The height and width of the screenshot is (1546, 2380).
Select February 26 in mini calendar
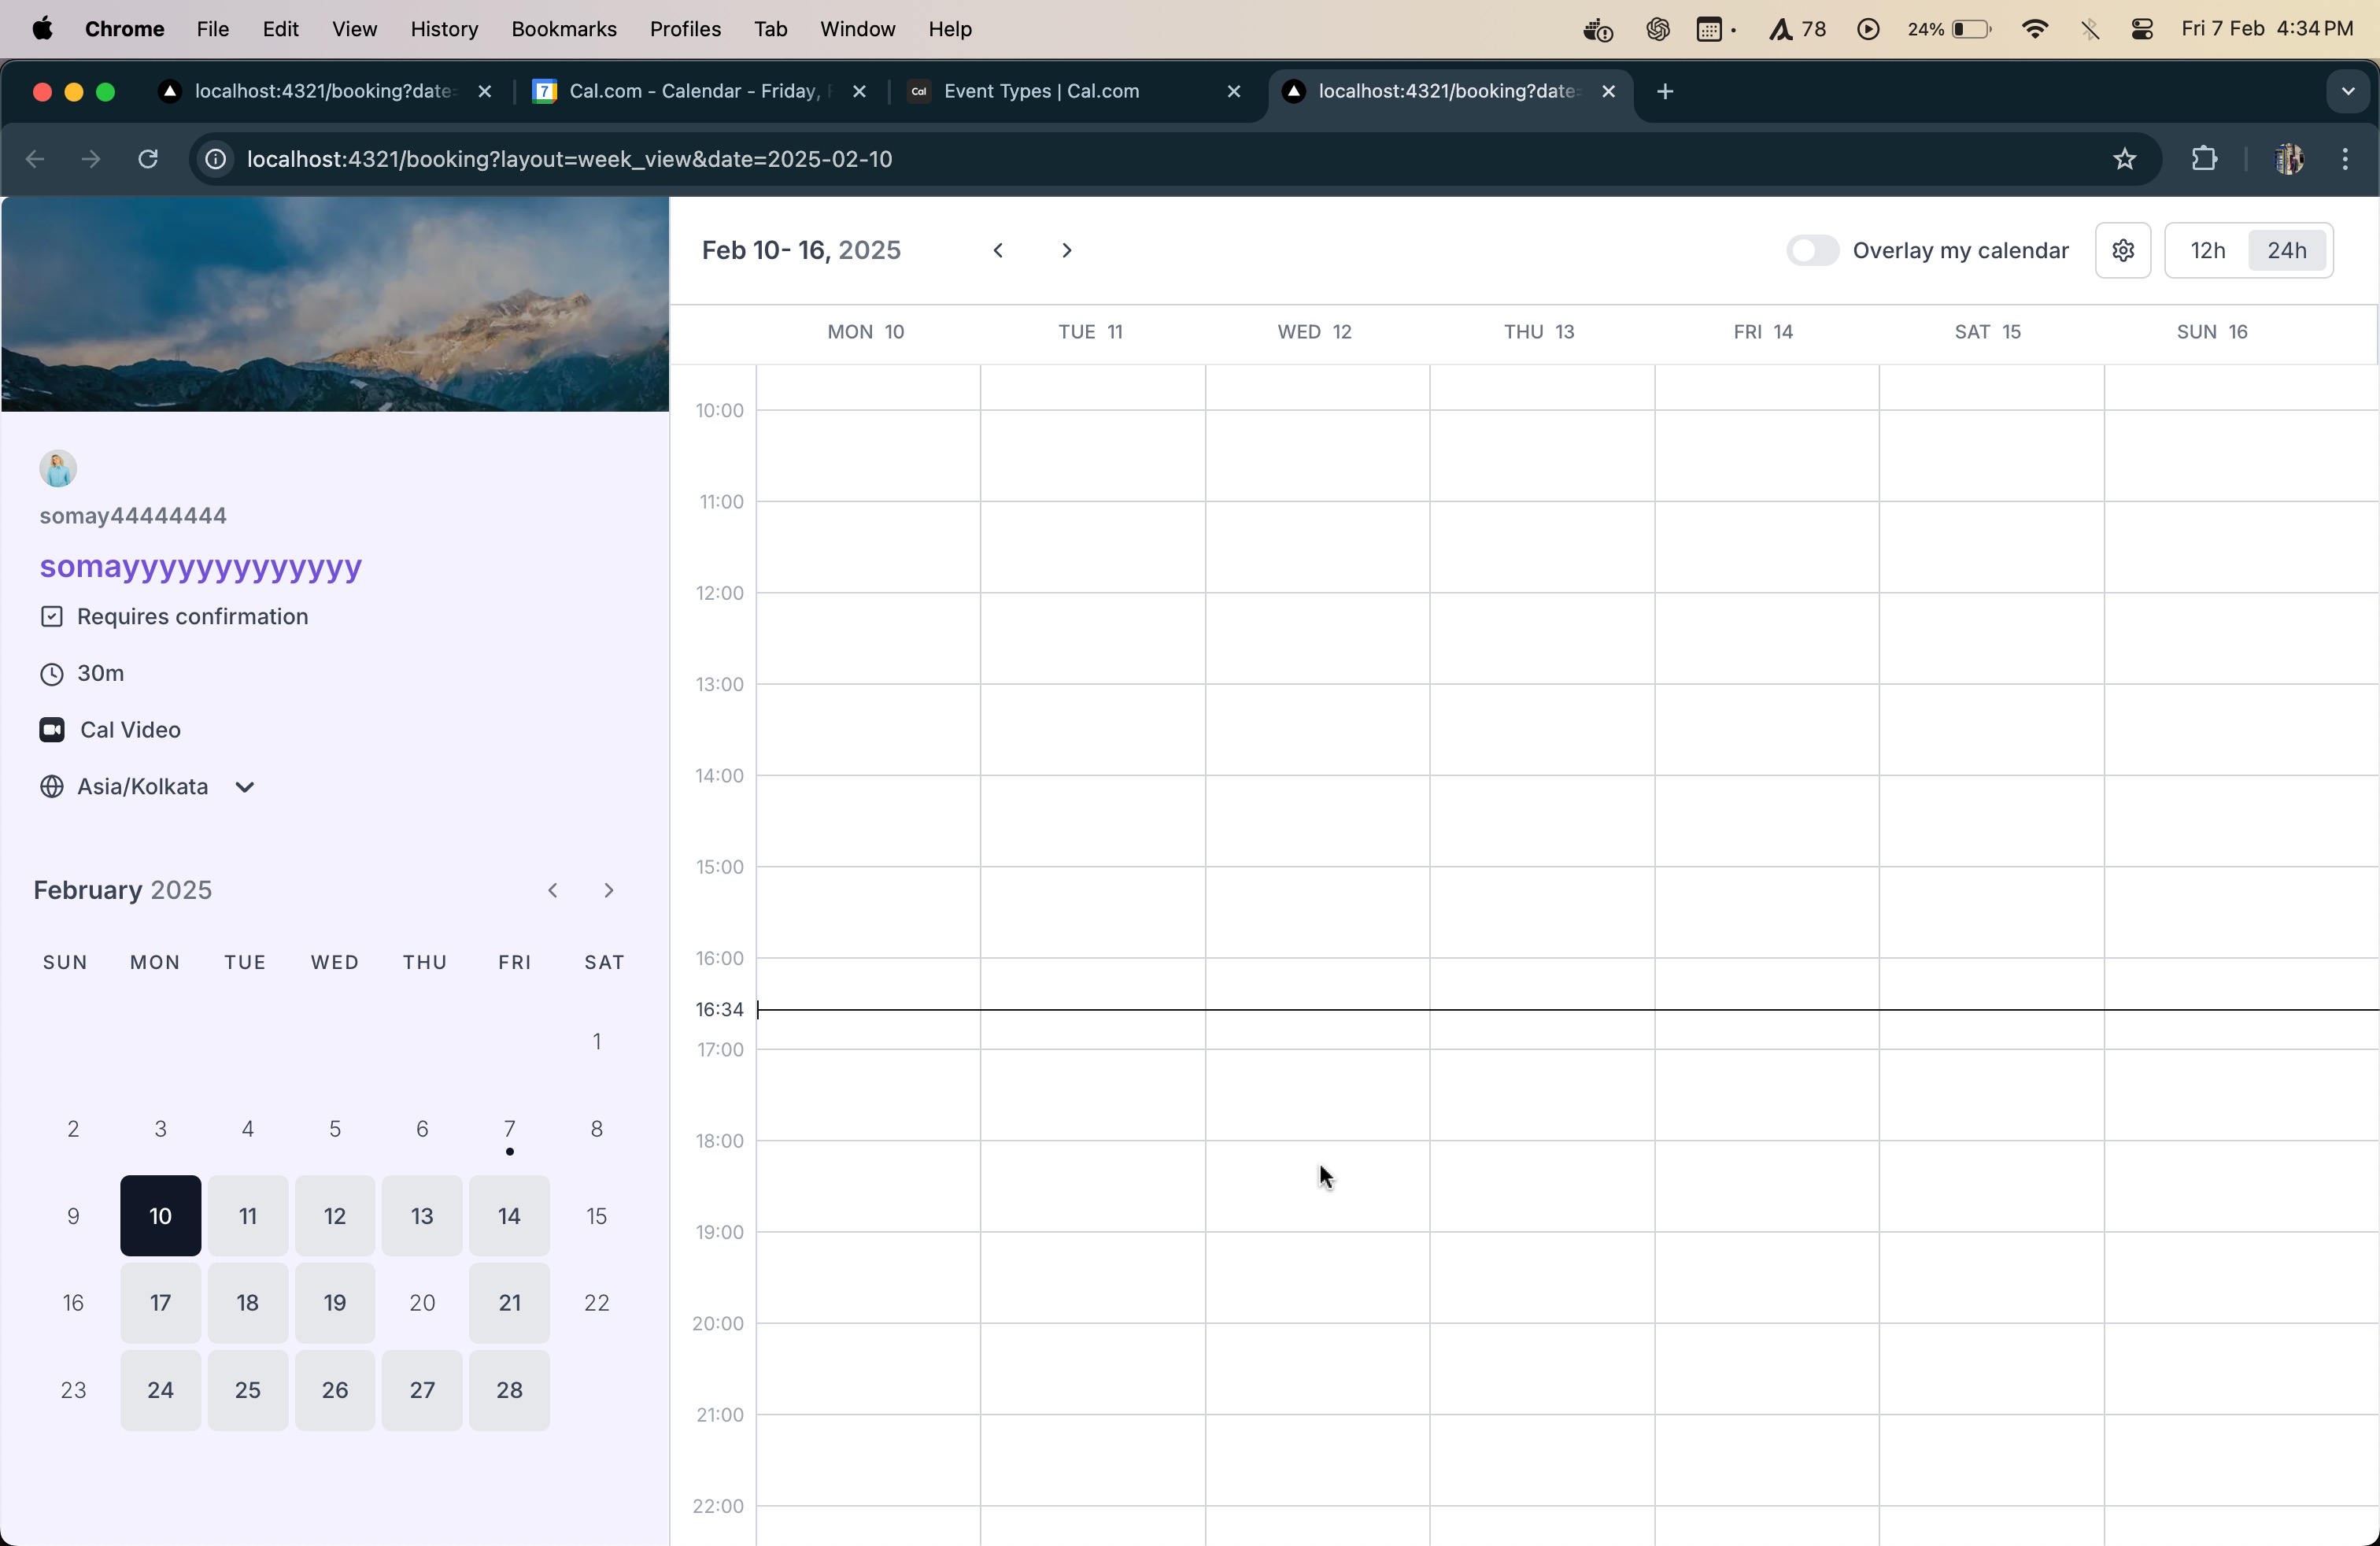[335, 1390]
